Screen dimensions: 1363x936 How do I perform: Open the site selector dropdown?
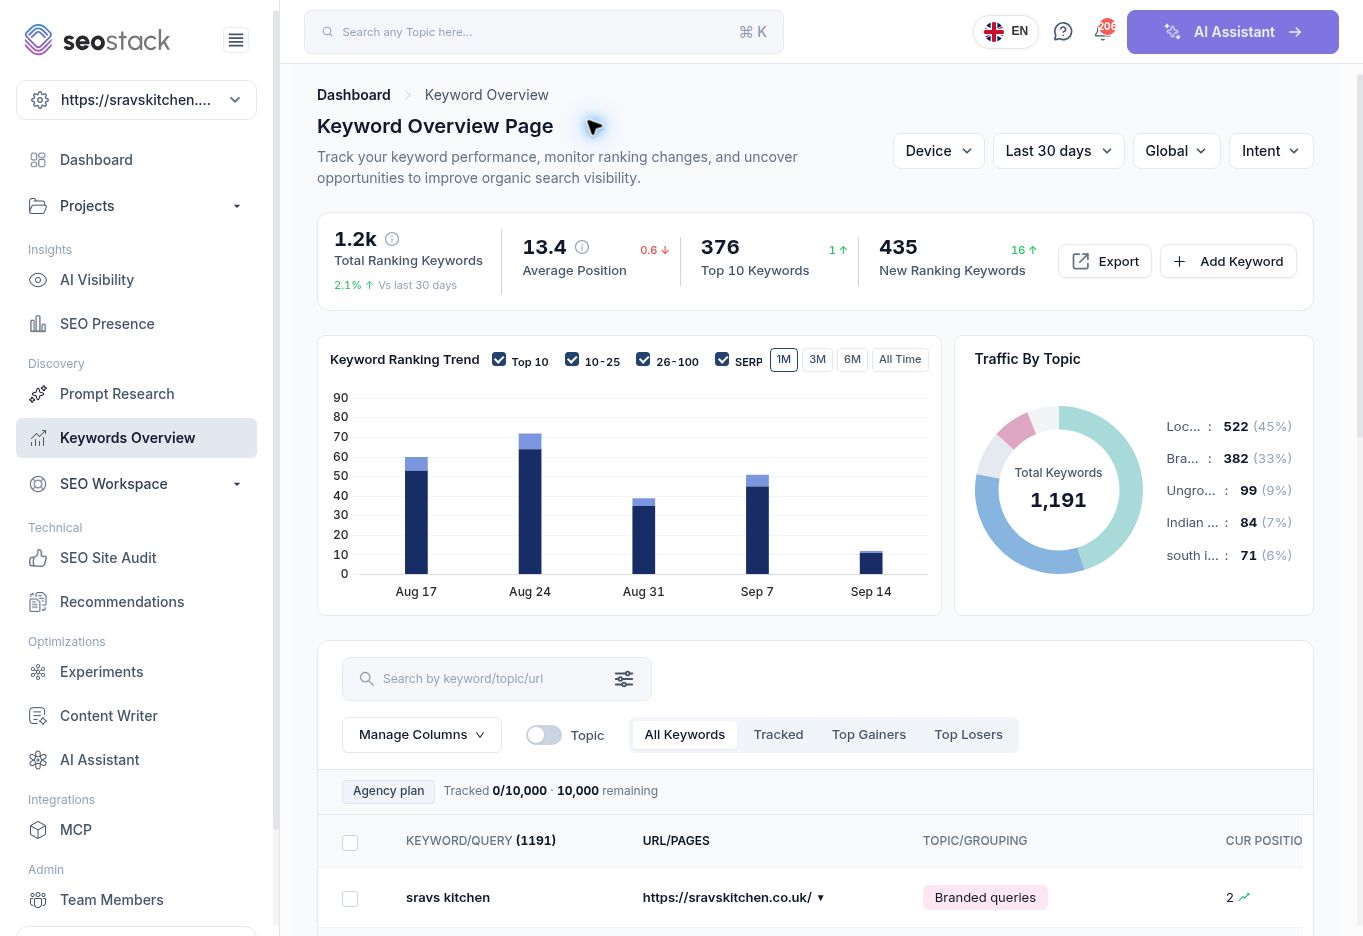(x=136, y=100)
